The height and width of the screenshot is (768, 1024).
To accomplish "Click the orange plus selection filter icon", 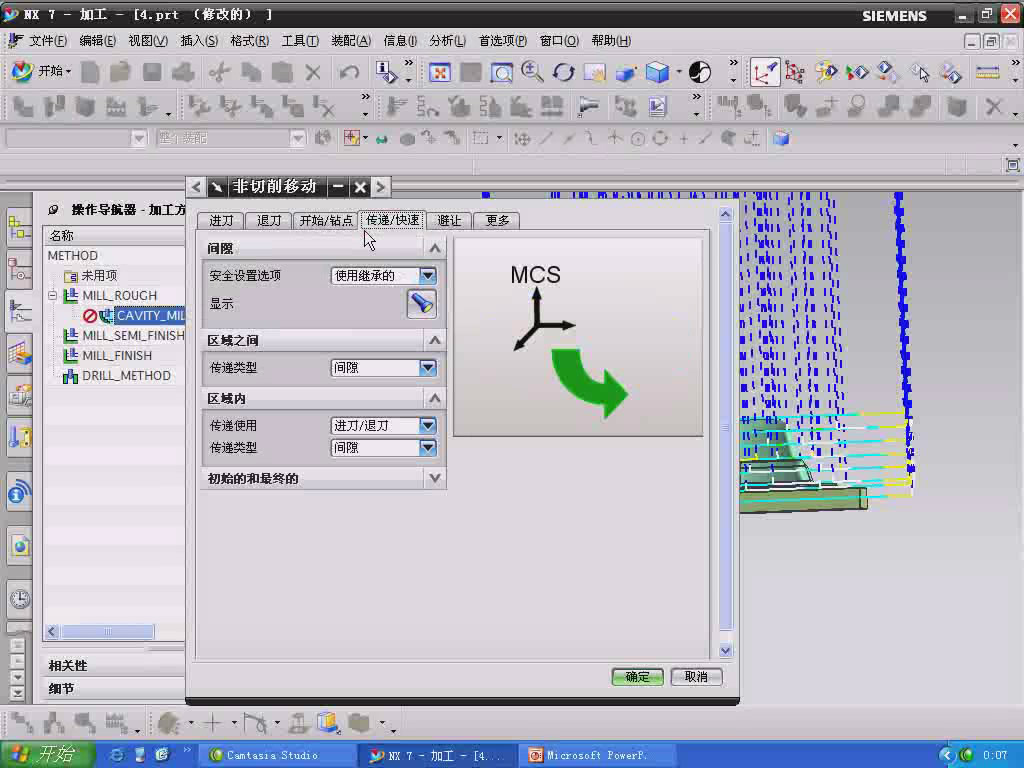I will pos(351,138).
